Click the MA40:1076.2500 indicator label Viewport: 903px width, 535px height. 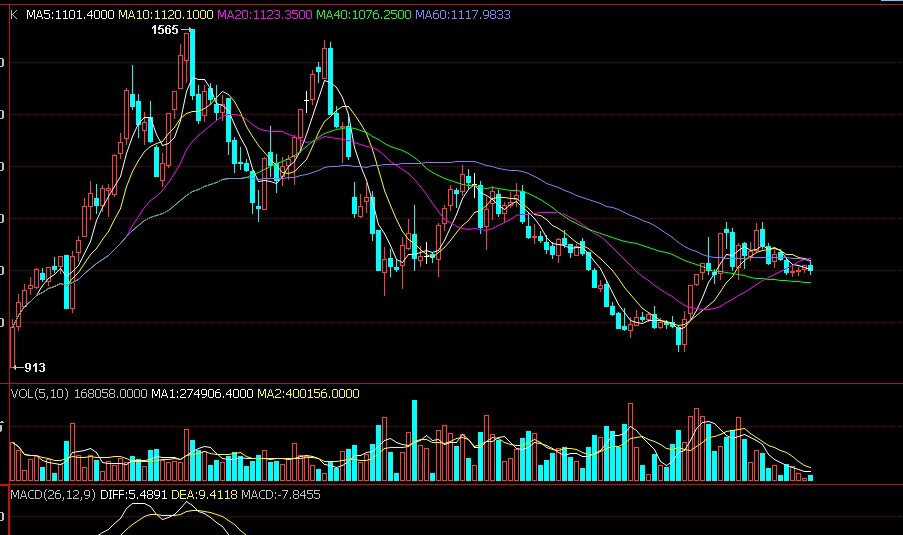click(x=364, y=15)
